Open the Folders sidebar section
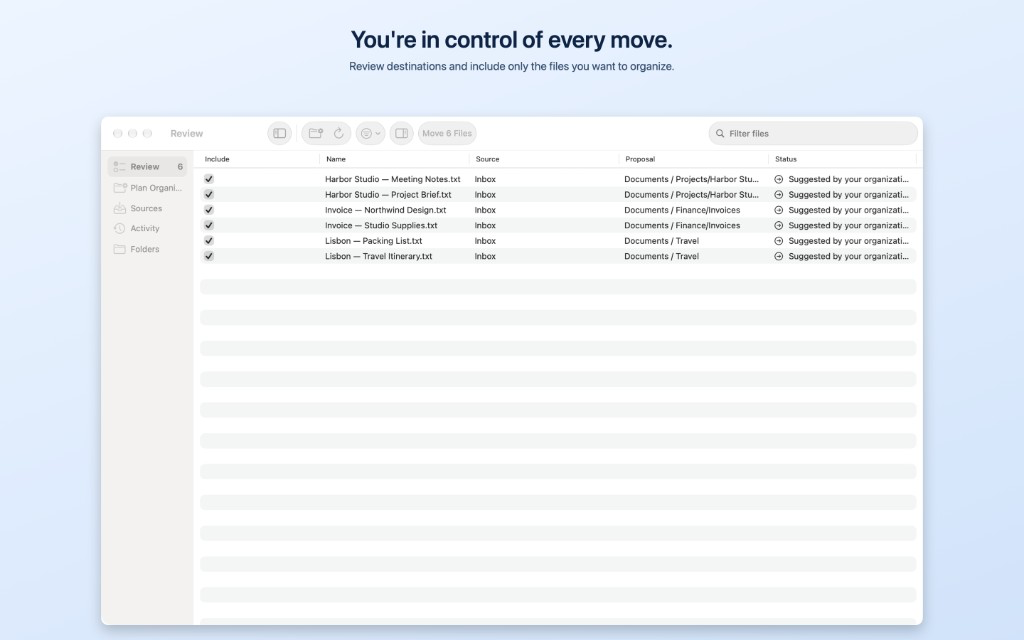 pos(148,249)
